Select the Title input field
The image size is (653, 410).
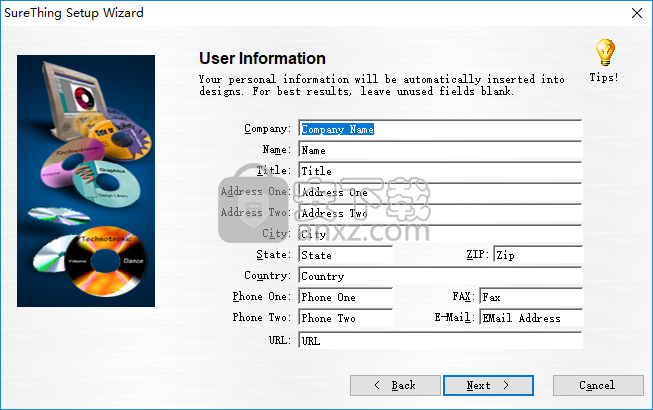click(440, 170)
